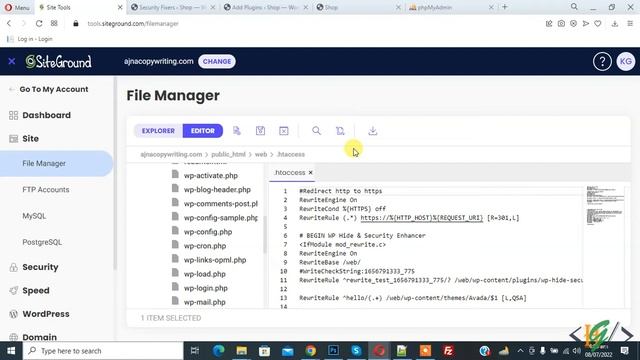Viewport: 640px width, 360px height.
Task: Select wp-load.php file
Action: coord(204,274)
